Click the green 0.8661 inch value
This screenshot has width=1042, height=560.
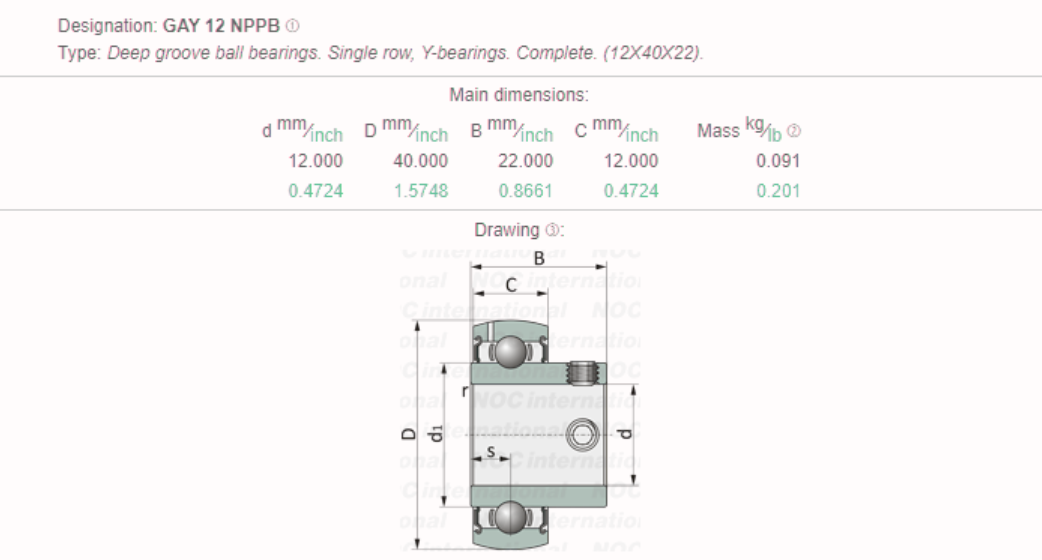tap(527, 190)
